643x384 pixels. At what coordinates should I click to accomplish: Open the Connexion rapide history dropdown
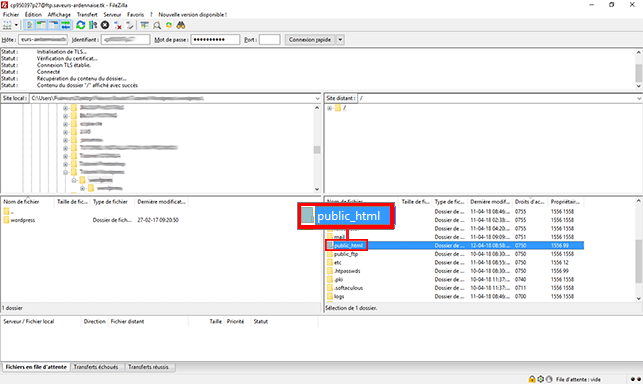340,40
